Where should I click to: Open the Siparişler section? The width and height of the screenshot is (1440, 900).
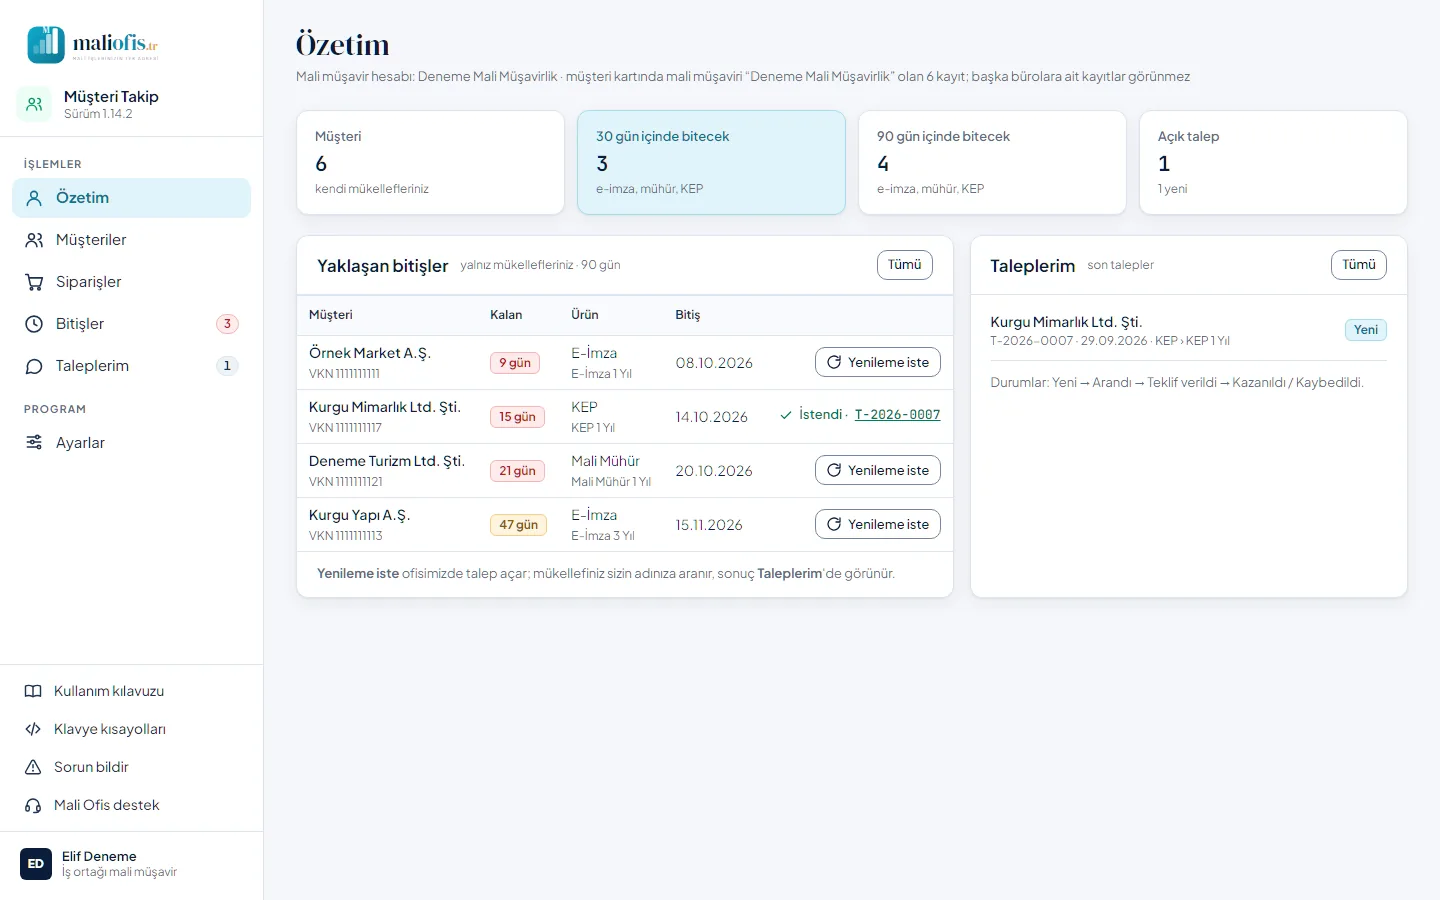tap(131, 282)
